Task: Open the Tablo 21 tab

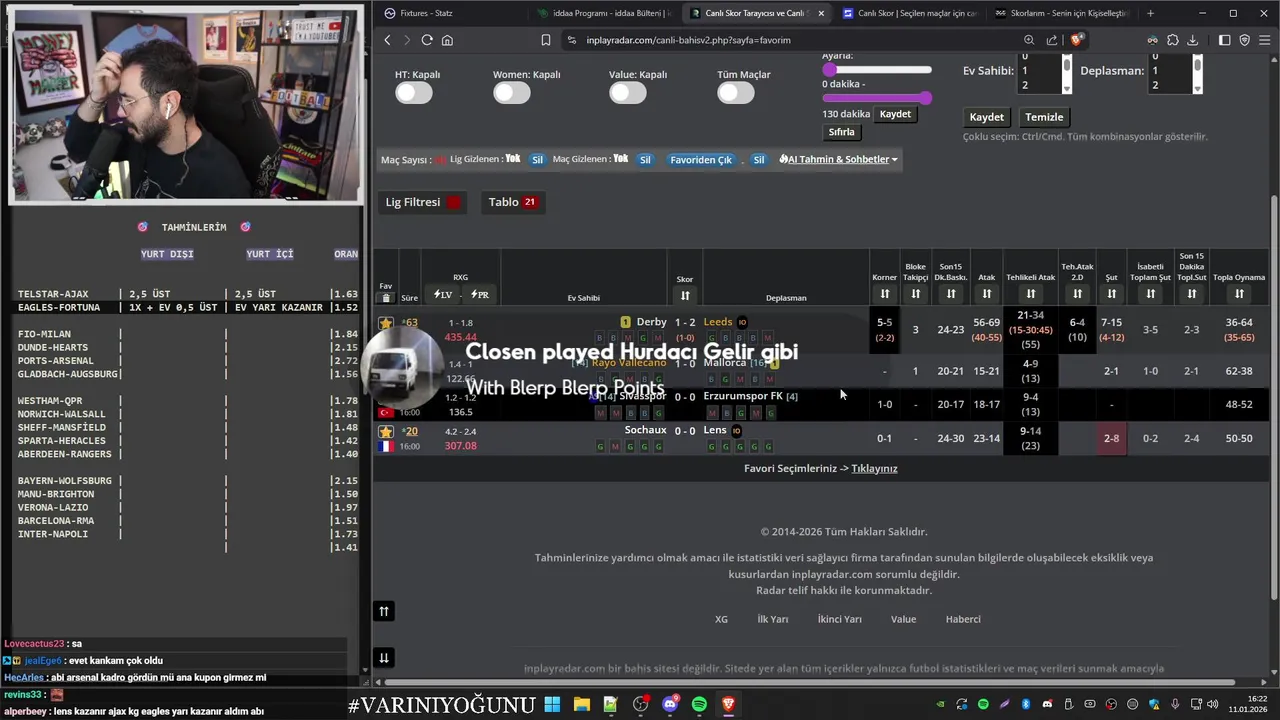Action: [x=513, y=202]
